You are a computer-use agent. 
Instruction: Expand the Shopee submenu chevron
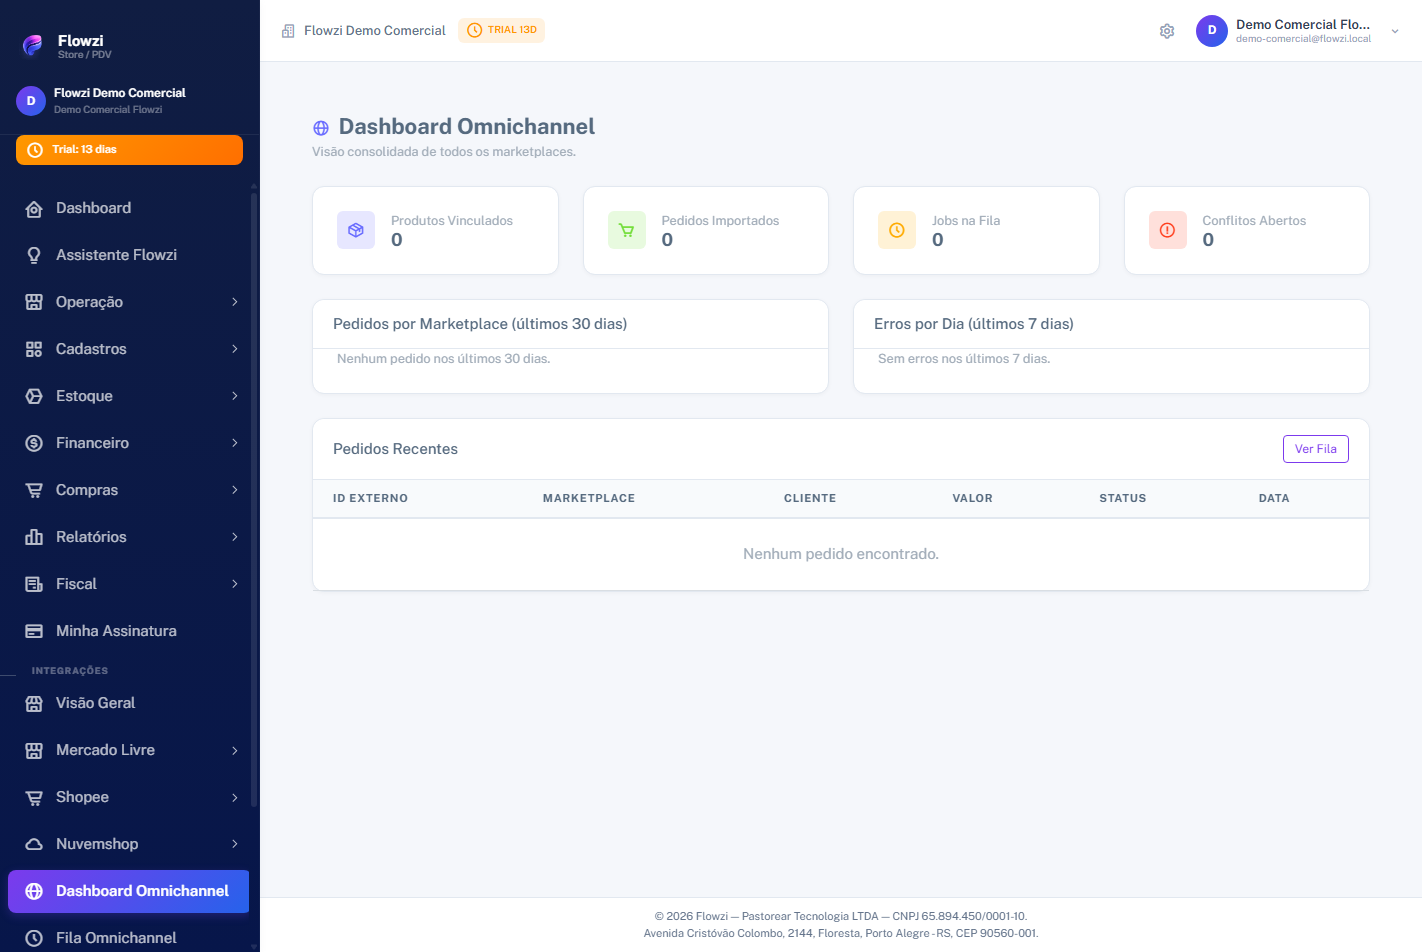235,797
